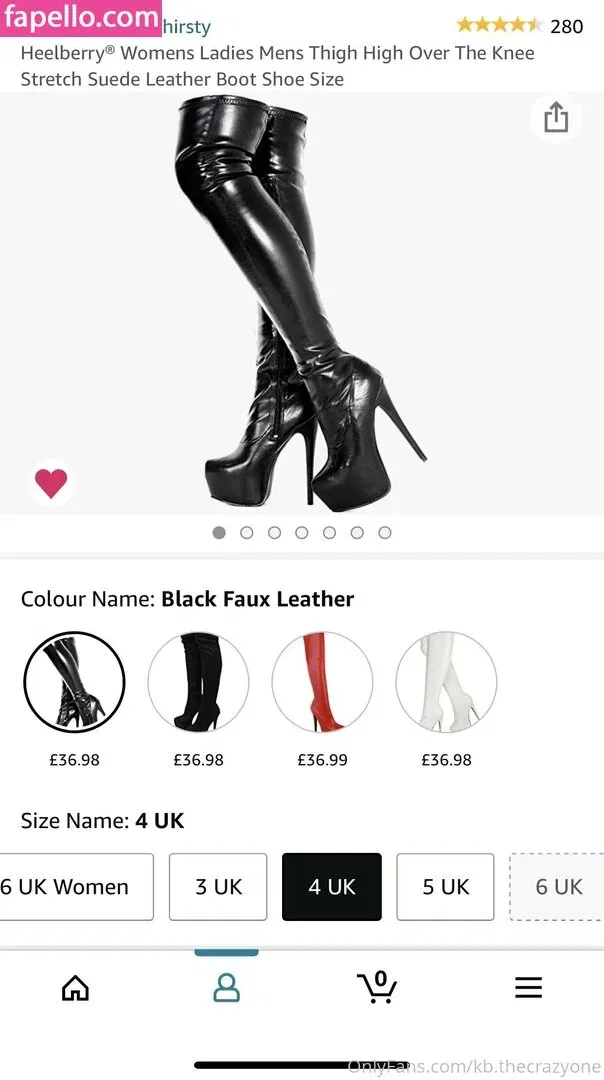
Task: Select the Black Faux Leather colour swatch
Action: [x=74, y=682]
